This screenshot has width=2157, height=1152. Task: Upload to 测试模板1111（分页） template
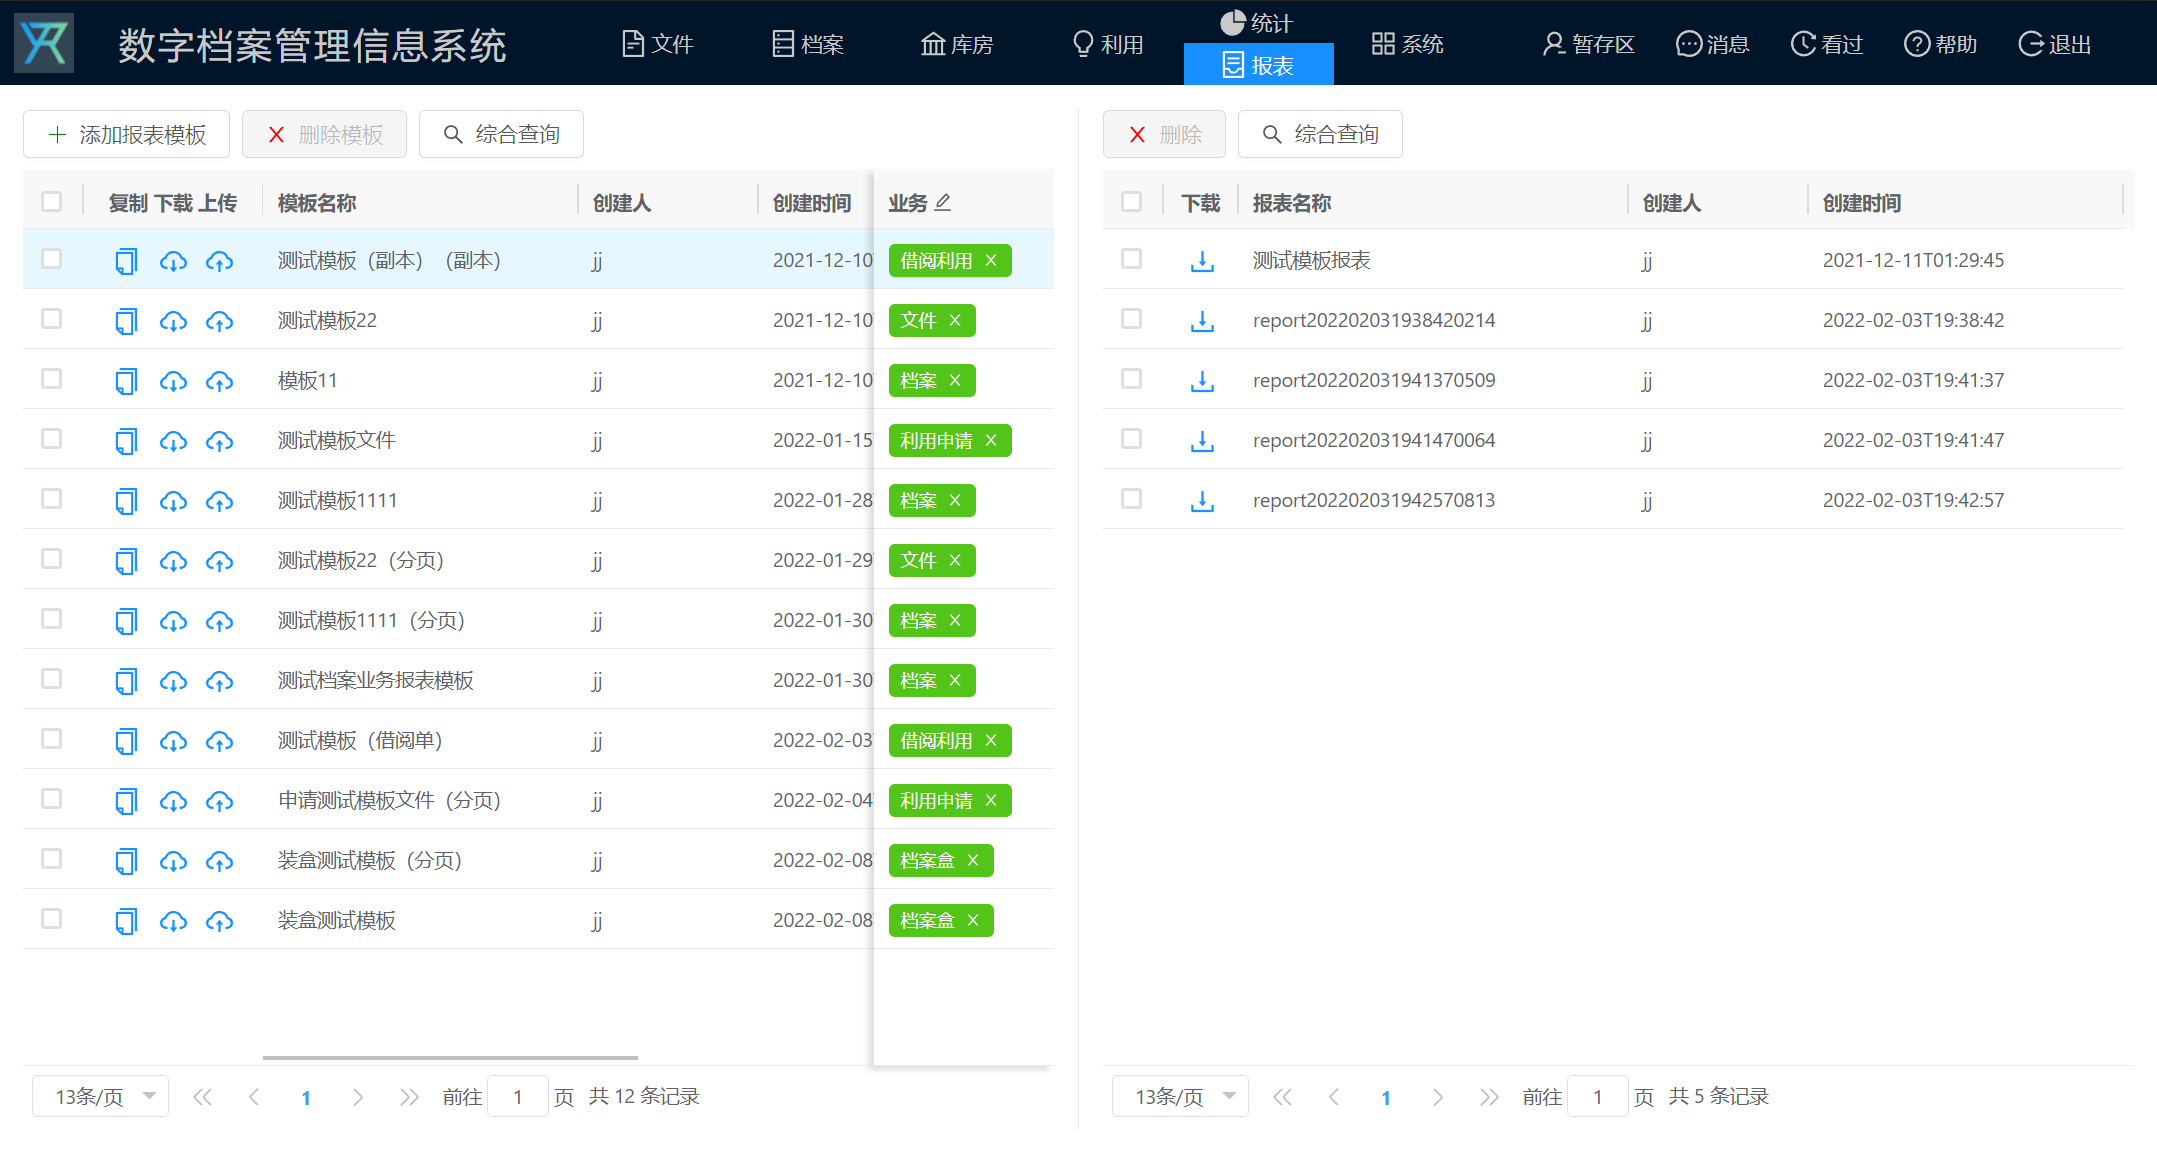click(219, 621)
